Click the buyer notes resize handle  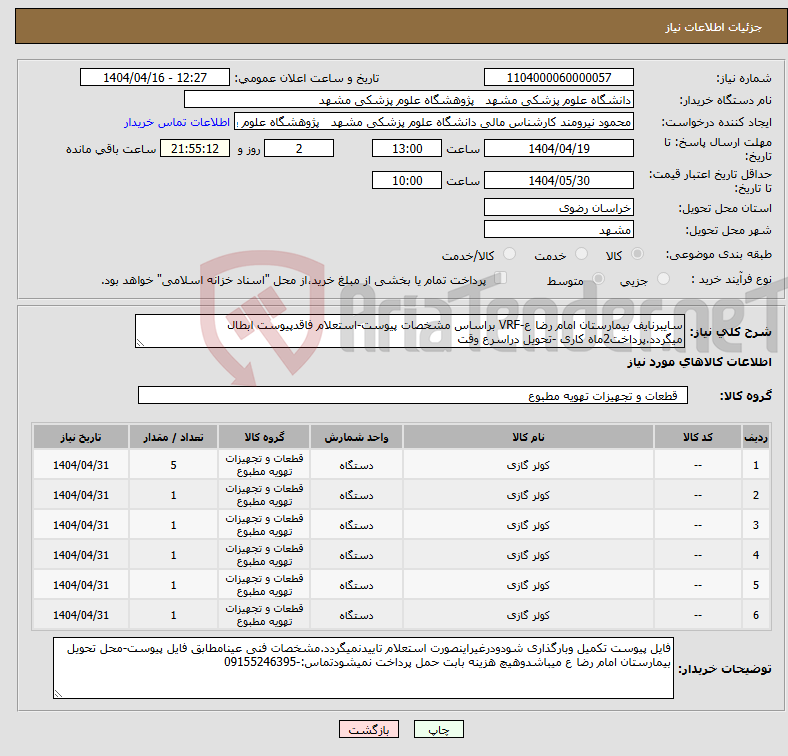[x=58, y=694]
